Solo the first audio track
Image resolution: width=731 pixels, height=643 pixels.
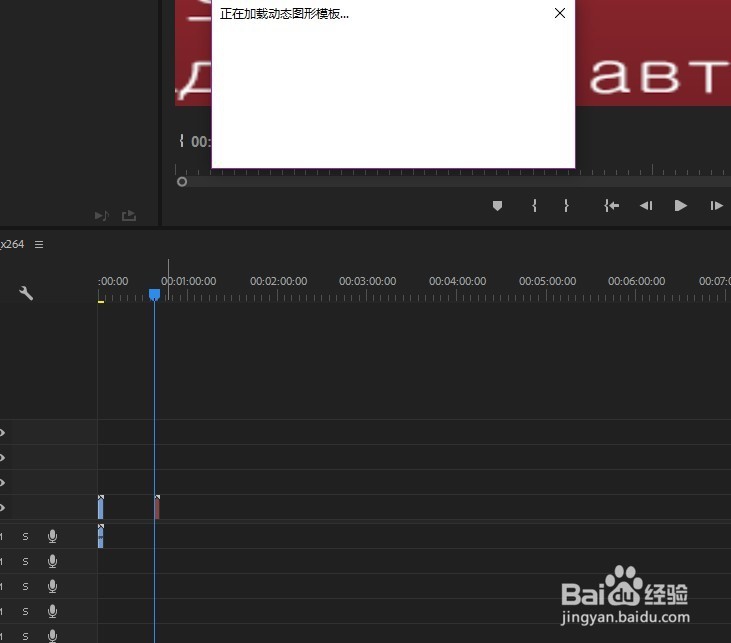pos(25,537)
